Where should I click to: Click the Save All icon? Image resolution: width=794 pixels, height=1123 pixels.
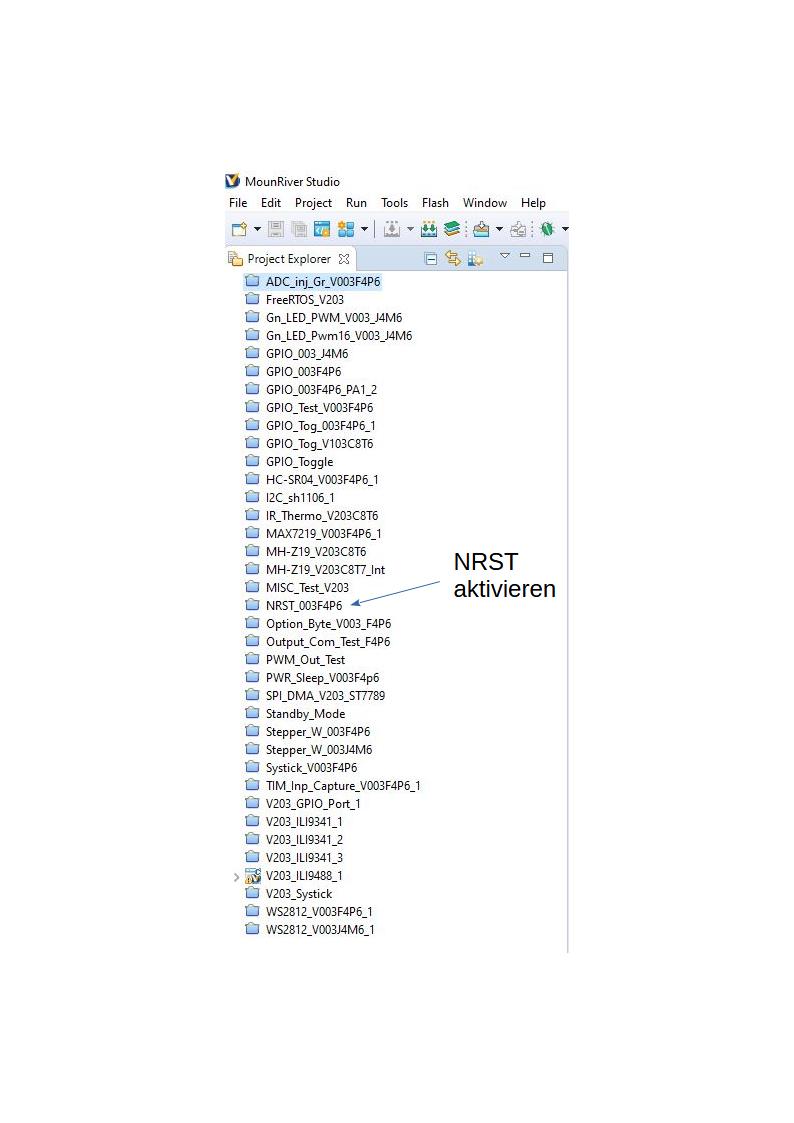click(299, 229)
